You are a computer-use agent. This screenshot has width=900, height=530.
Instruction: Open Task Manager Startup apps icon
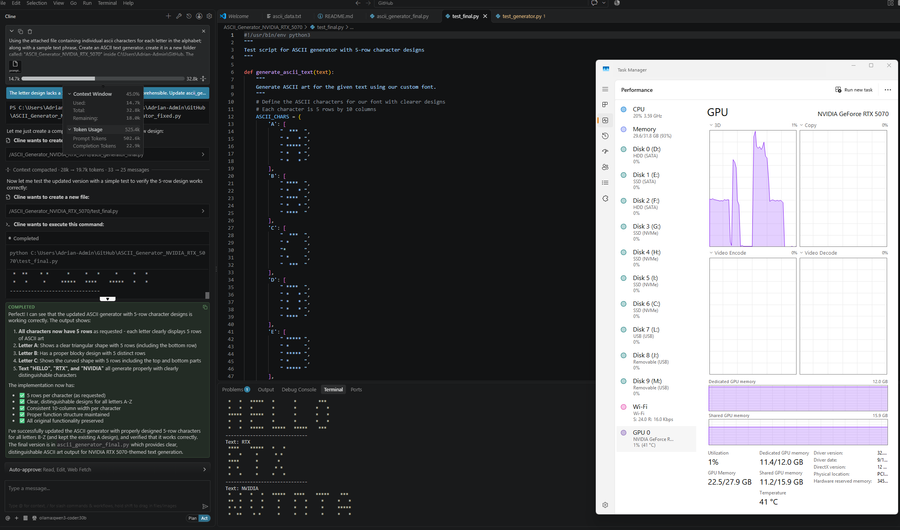605,152
